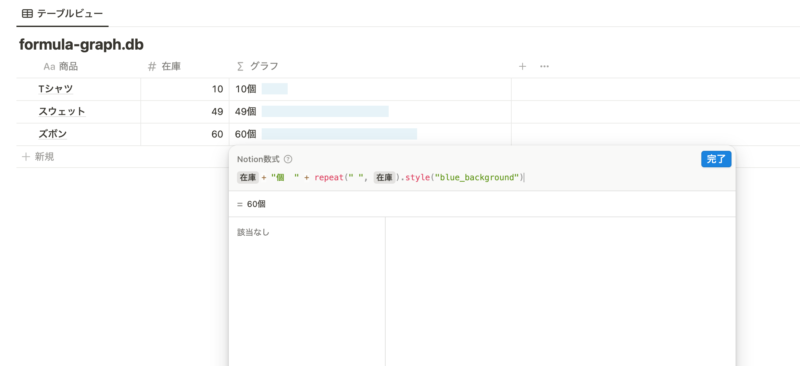Click the 在庫 token inside repeat function

click(385, 178)
